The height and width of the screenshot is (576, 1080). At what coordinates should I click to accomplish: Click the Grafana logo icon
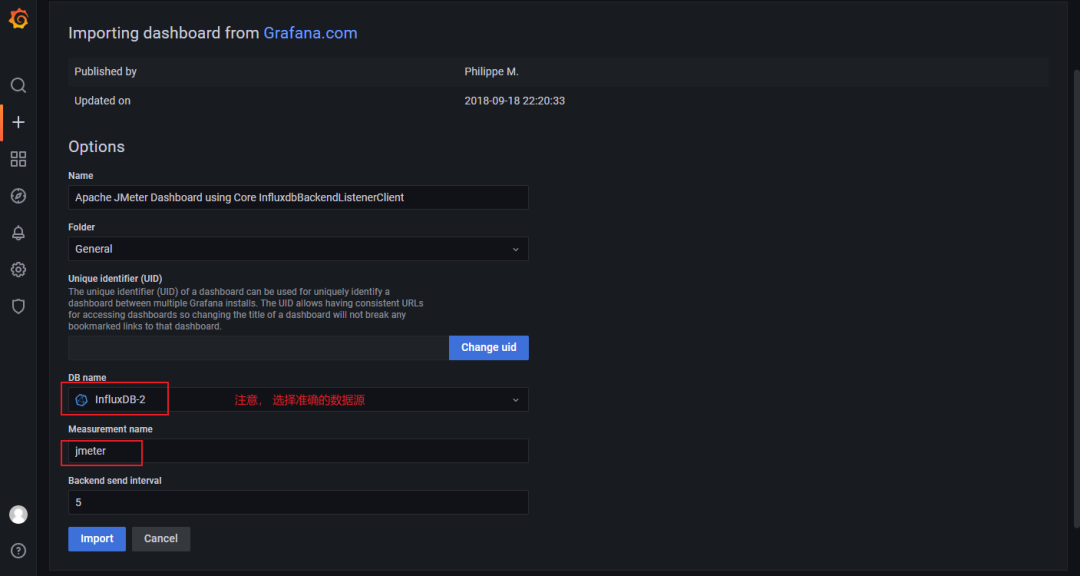(18, 17)
